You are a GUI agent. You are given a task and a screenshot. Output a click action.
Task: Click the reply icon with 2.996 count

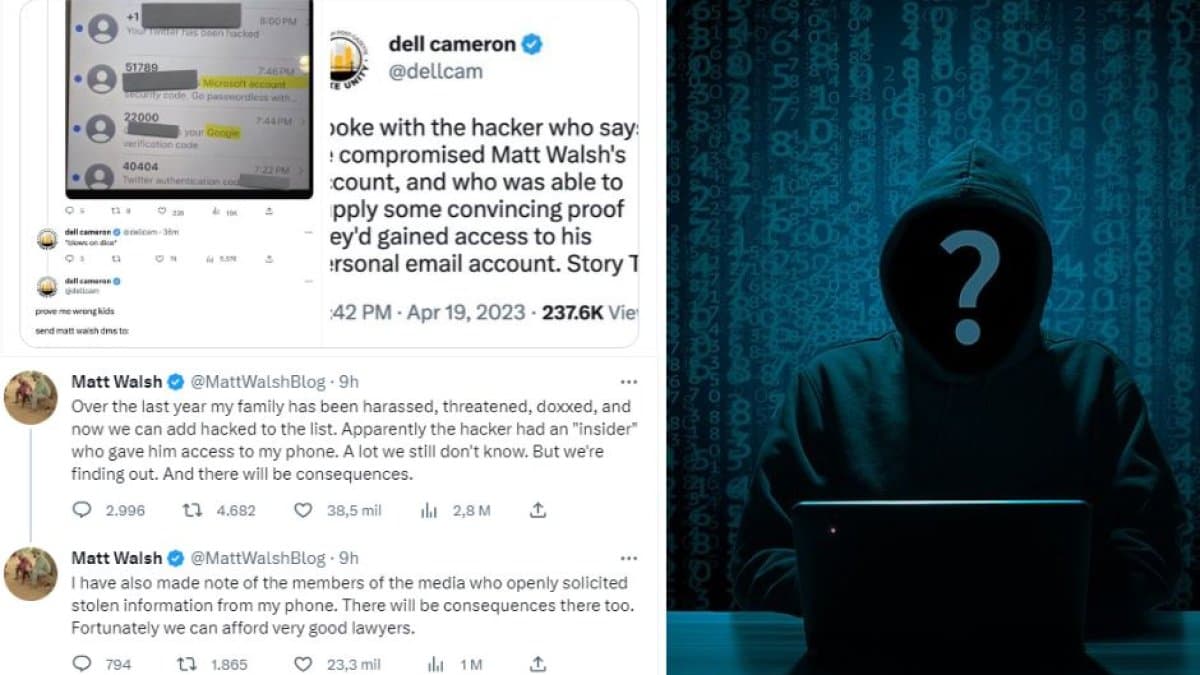click(x=82, y=510)
